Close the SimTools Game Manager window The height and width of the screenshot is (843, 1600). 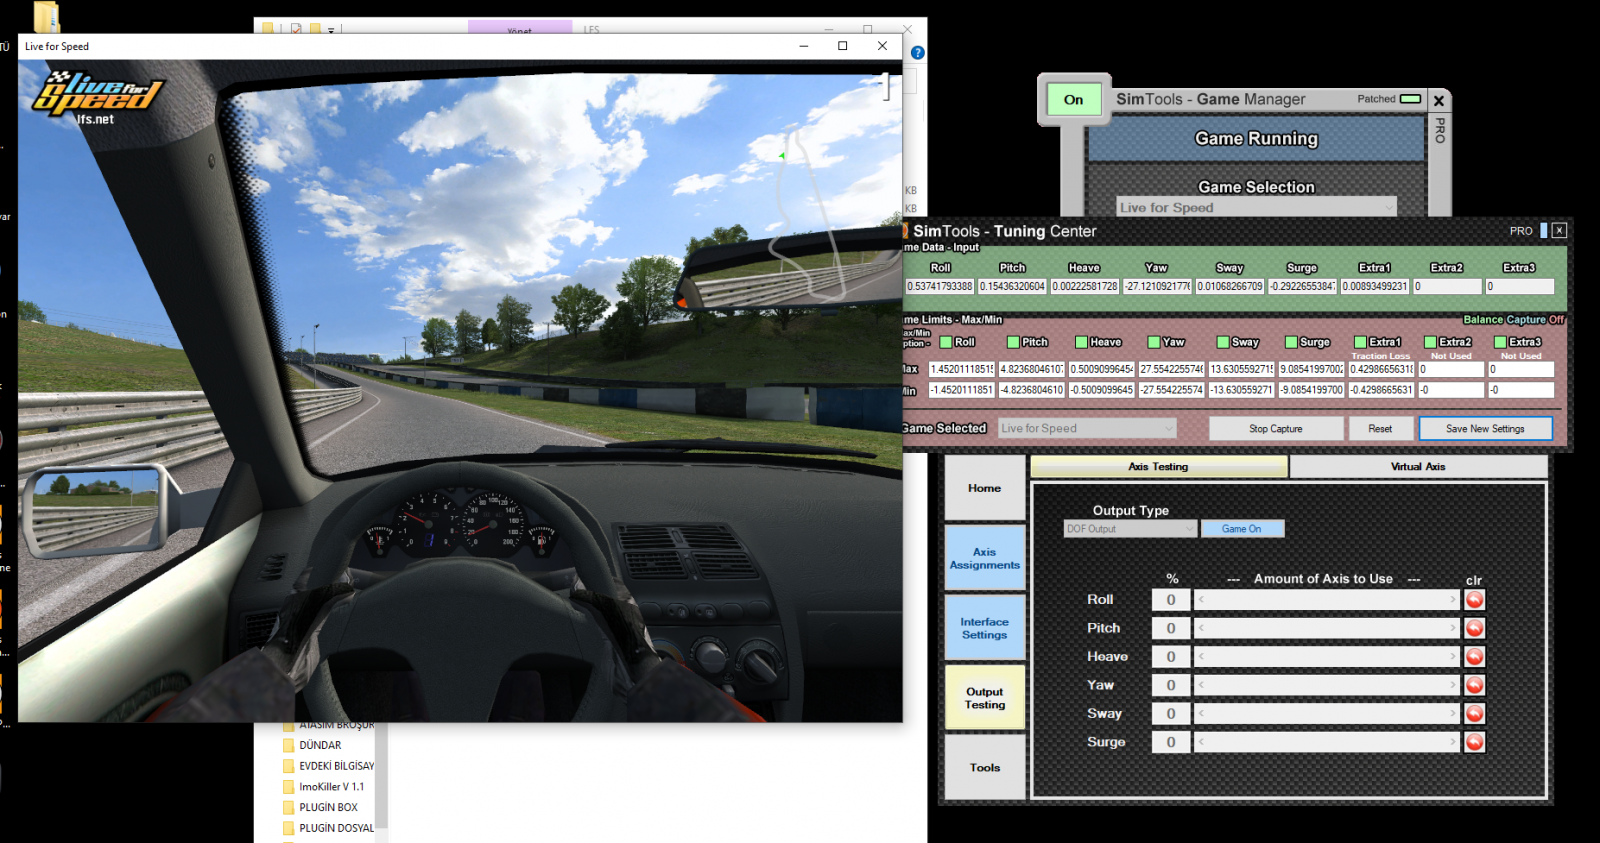click(x=1438, y=100)
